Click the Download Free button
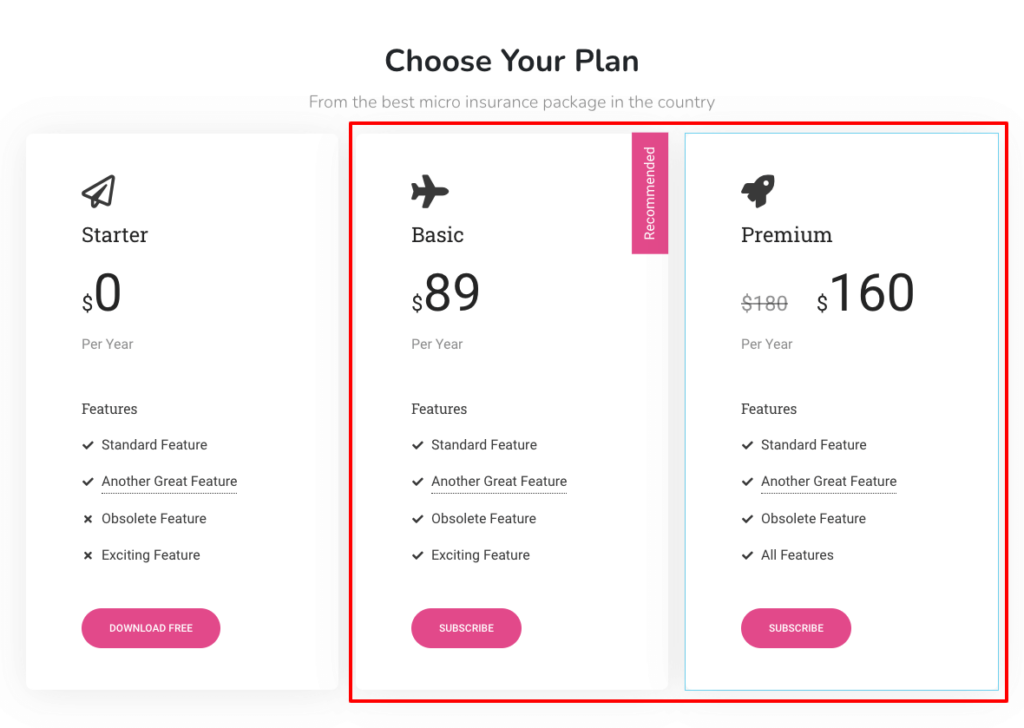This screenshot has height=728, width=1024. pos(150,628)
